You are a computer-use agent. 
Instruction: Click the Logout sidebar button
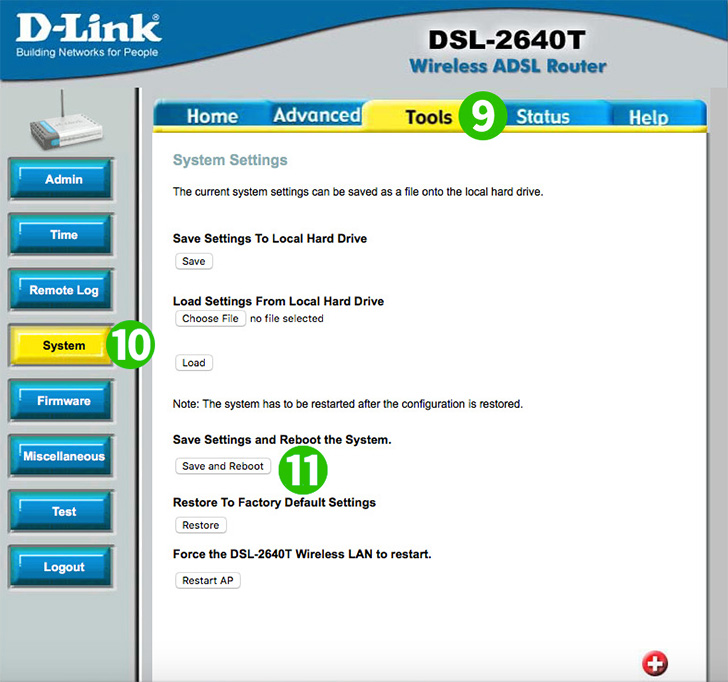pos(61,567)
